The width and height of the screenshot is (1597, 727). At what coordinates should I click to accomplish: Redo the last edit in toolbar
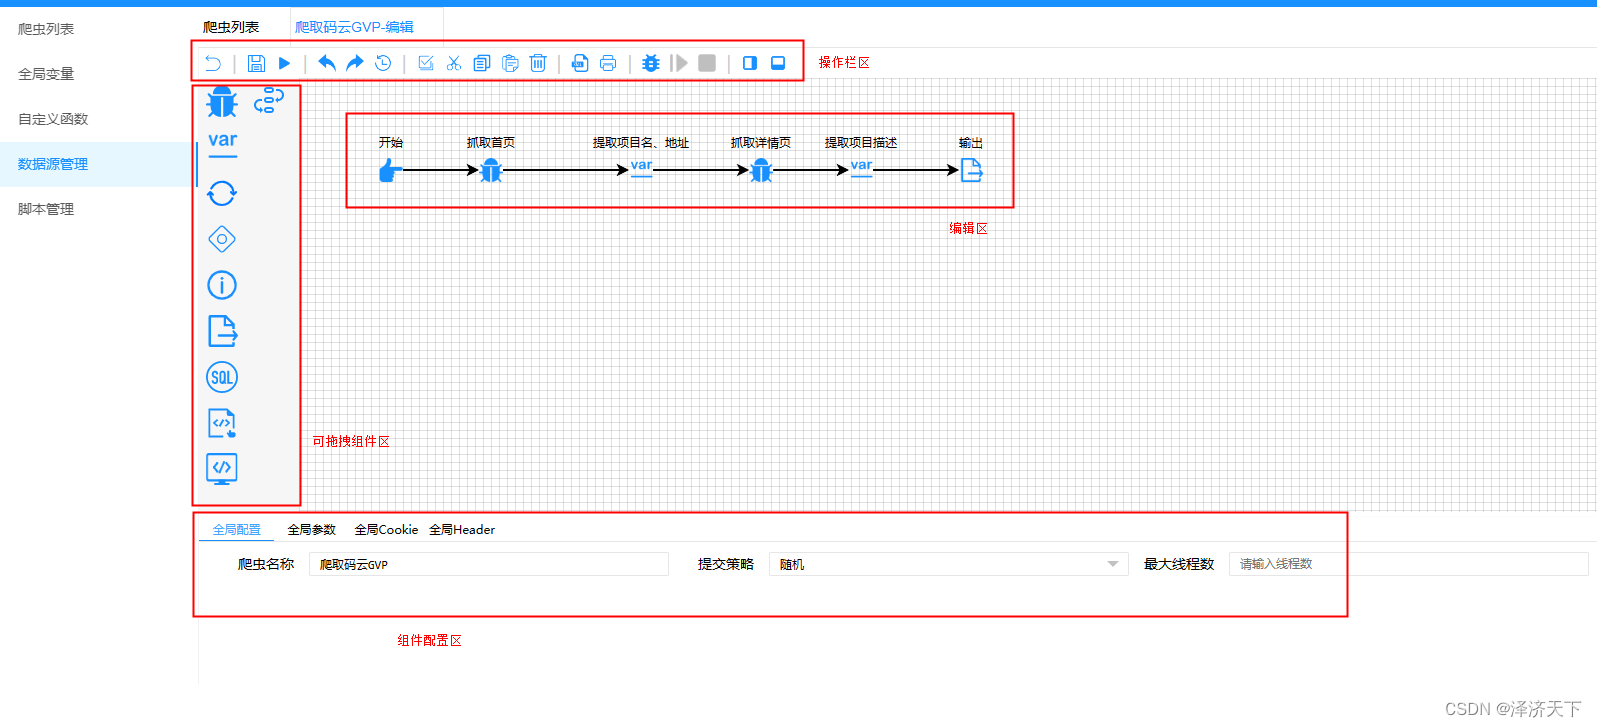point(355,63)
